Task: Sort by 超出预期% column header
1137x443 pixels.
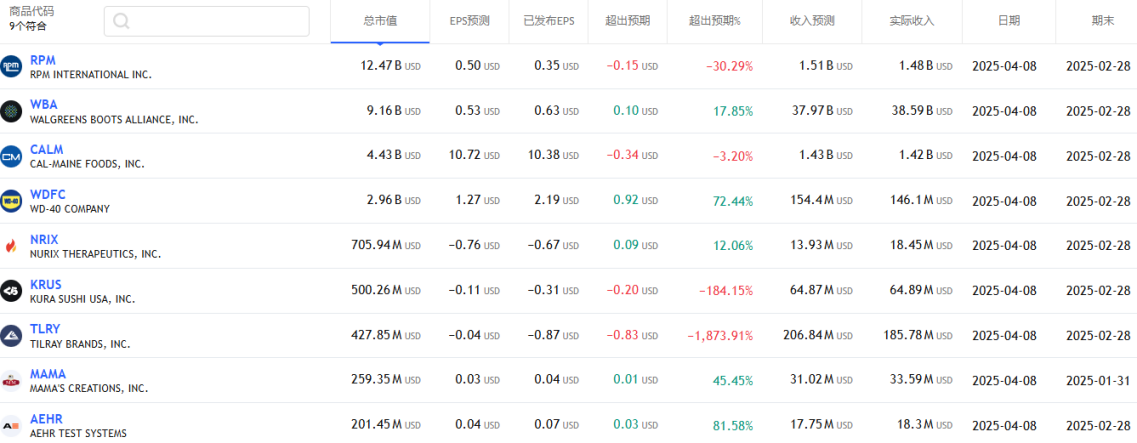Action: click(x=714, y=21)
